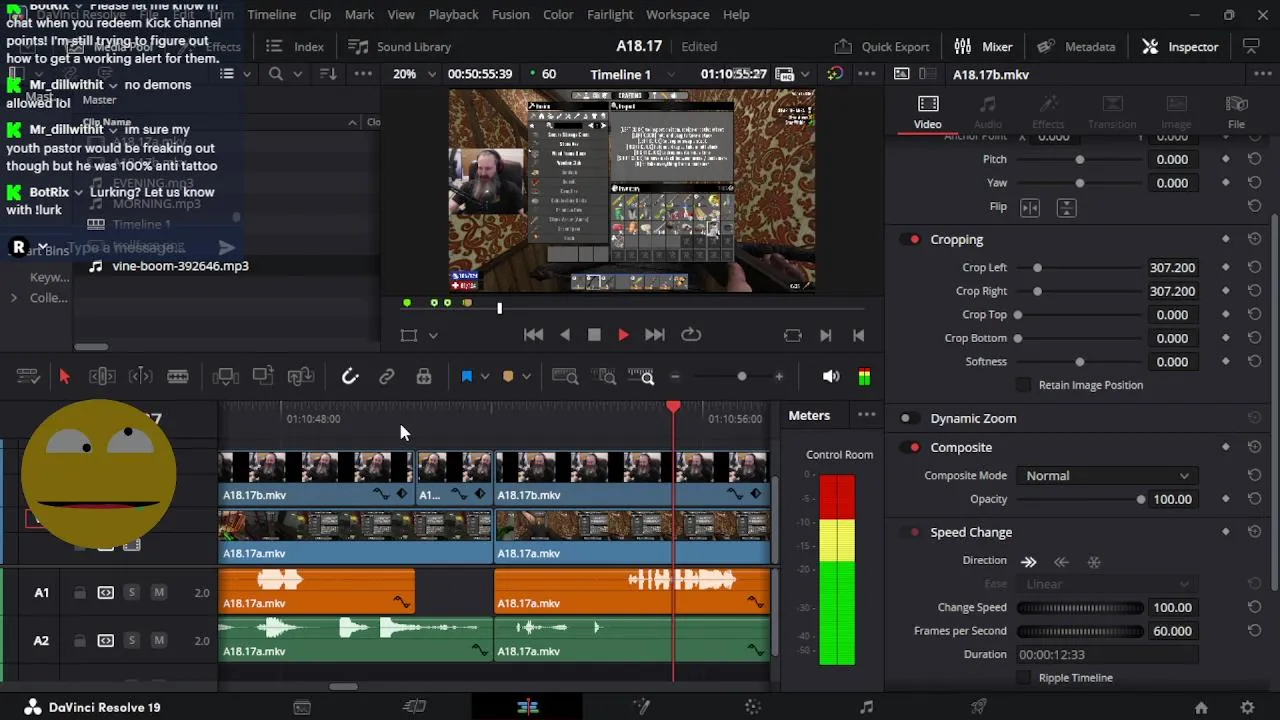Mute audio track A1
Screen dimensions: 1280x720
[158, 593]
